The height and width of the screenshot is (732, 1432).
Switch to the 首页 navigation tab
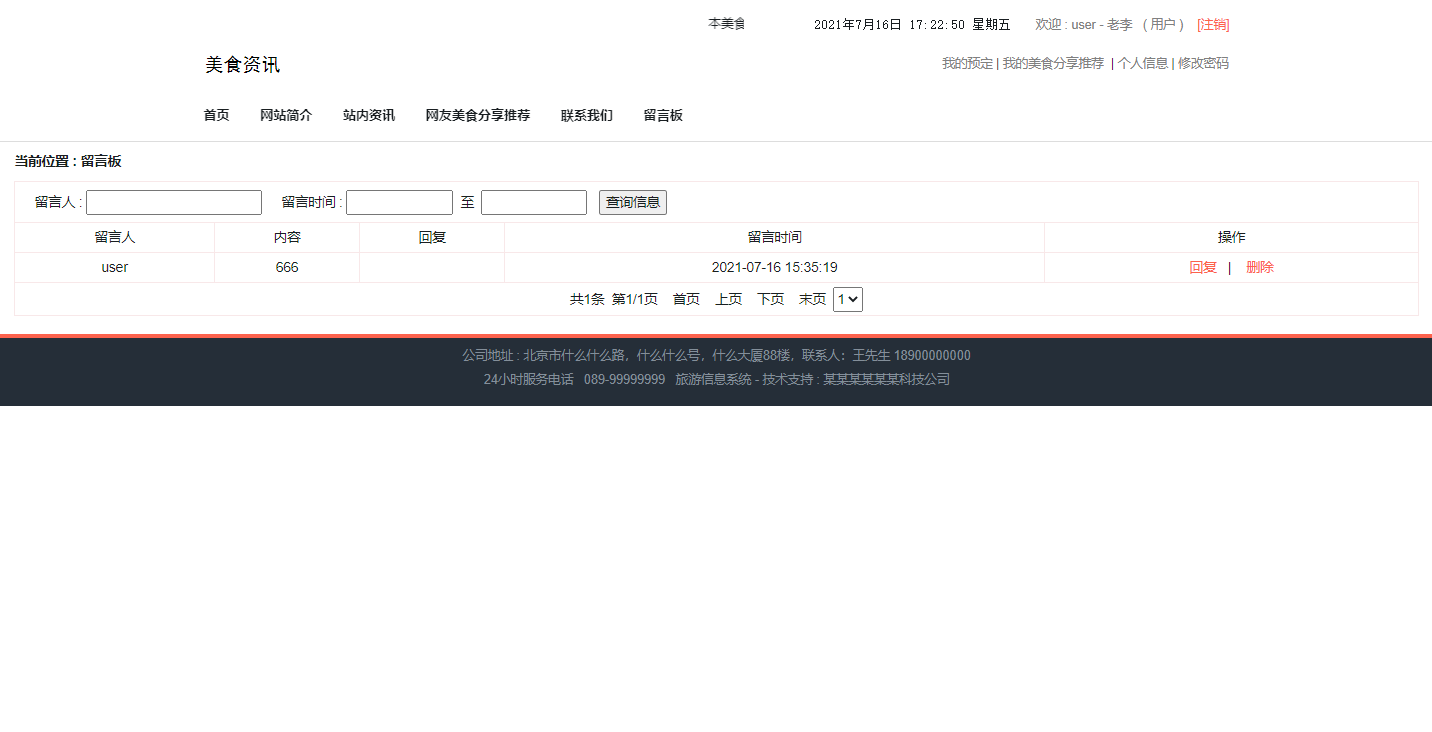coord(216,115)
